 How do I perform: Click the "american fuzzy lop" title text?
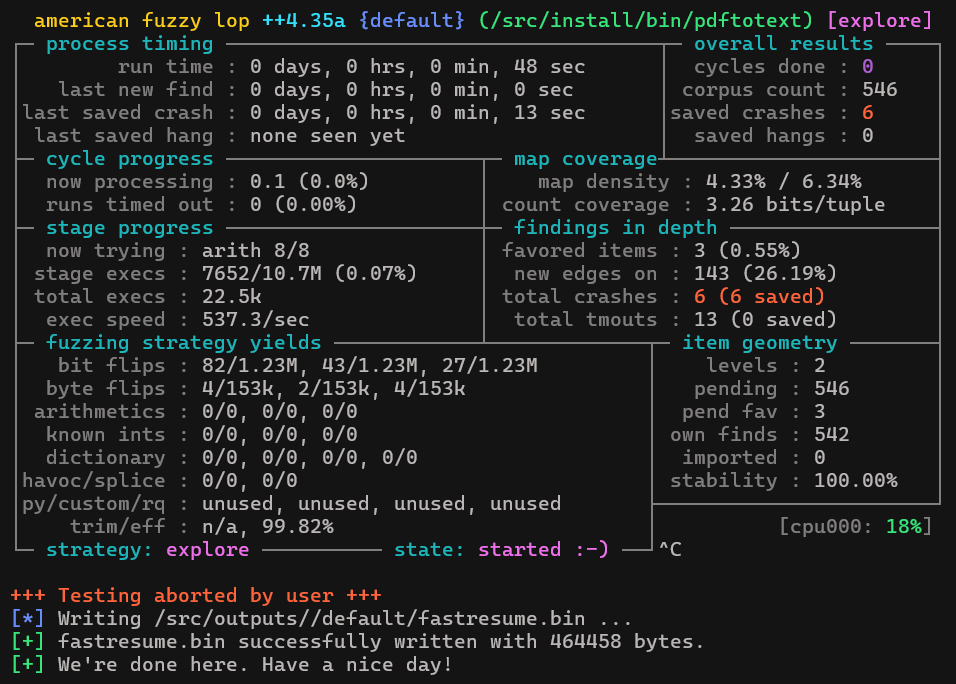tap(141, 20)
